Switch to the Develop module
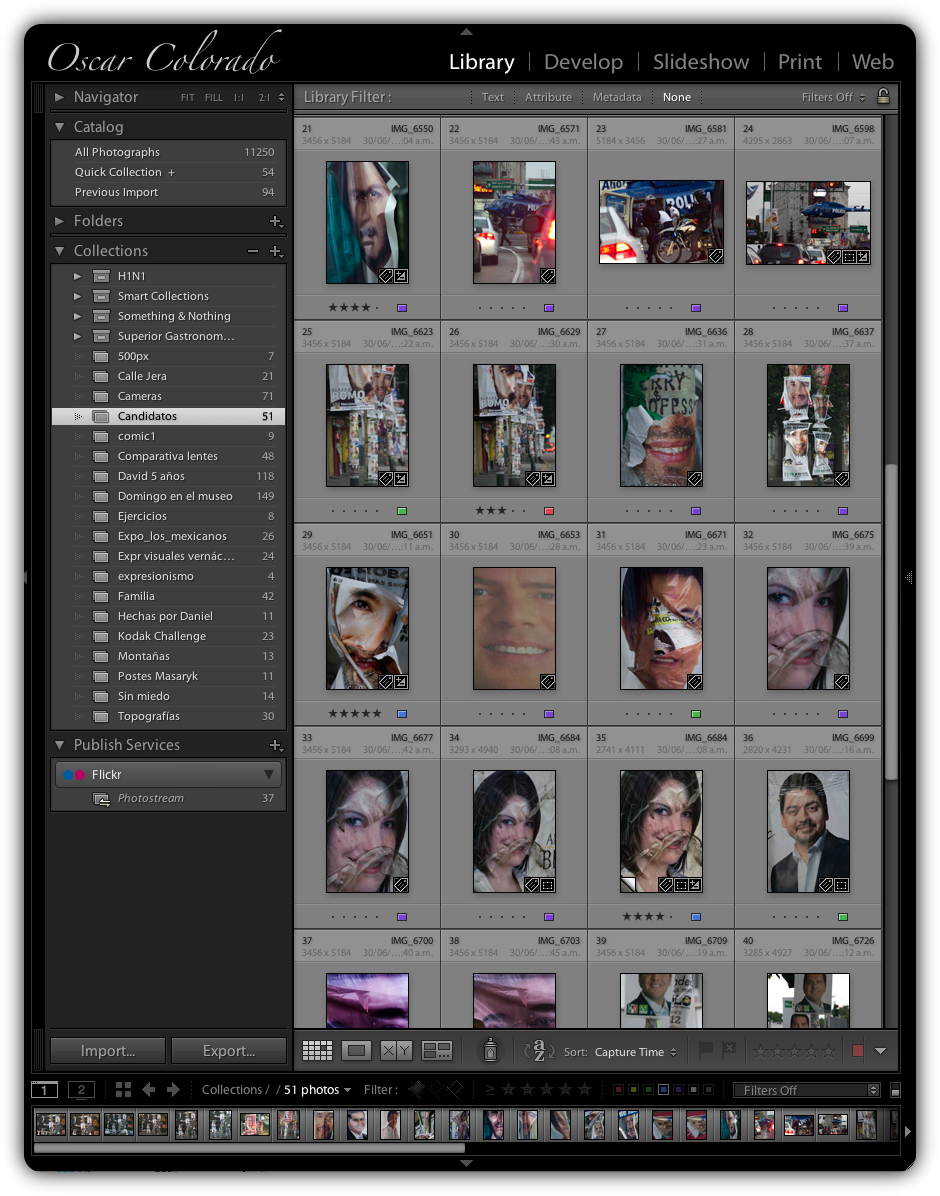940x1196 pixels. pyautogui.click(x=583, y=62)
